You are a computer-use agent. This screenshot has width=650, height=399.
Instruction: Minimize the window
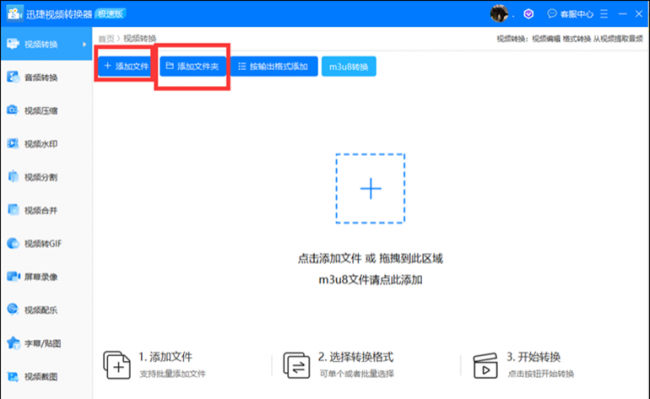click(622, 14)
